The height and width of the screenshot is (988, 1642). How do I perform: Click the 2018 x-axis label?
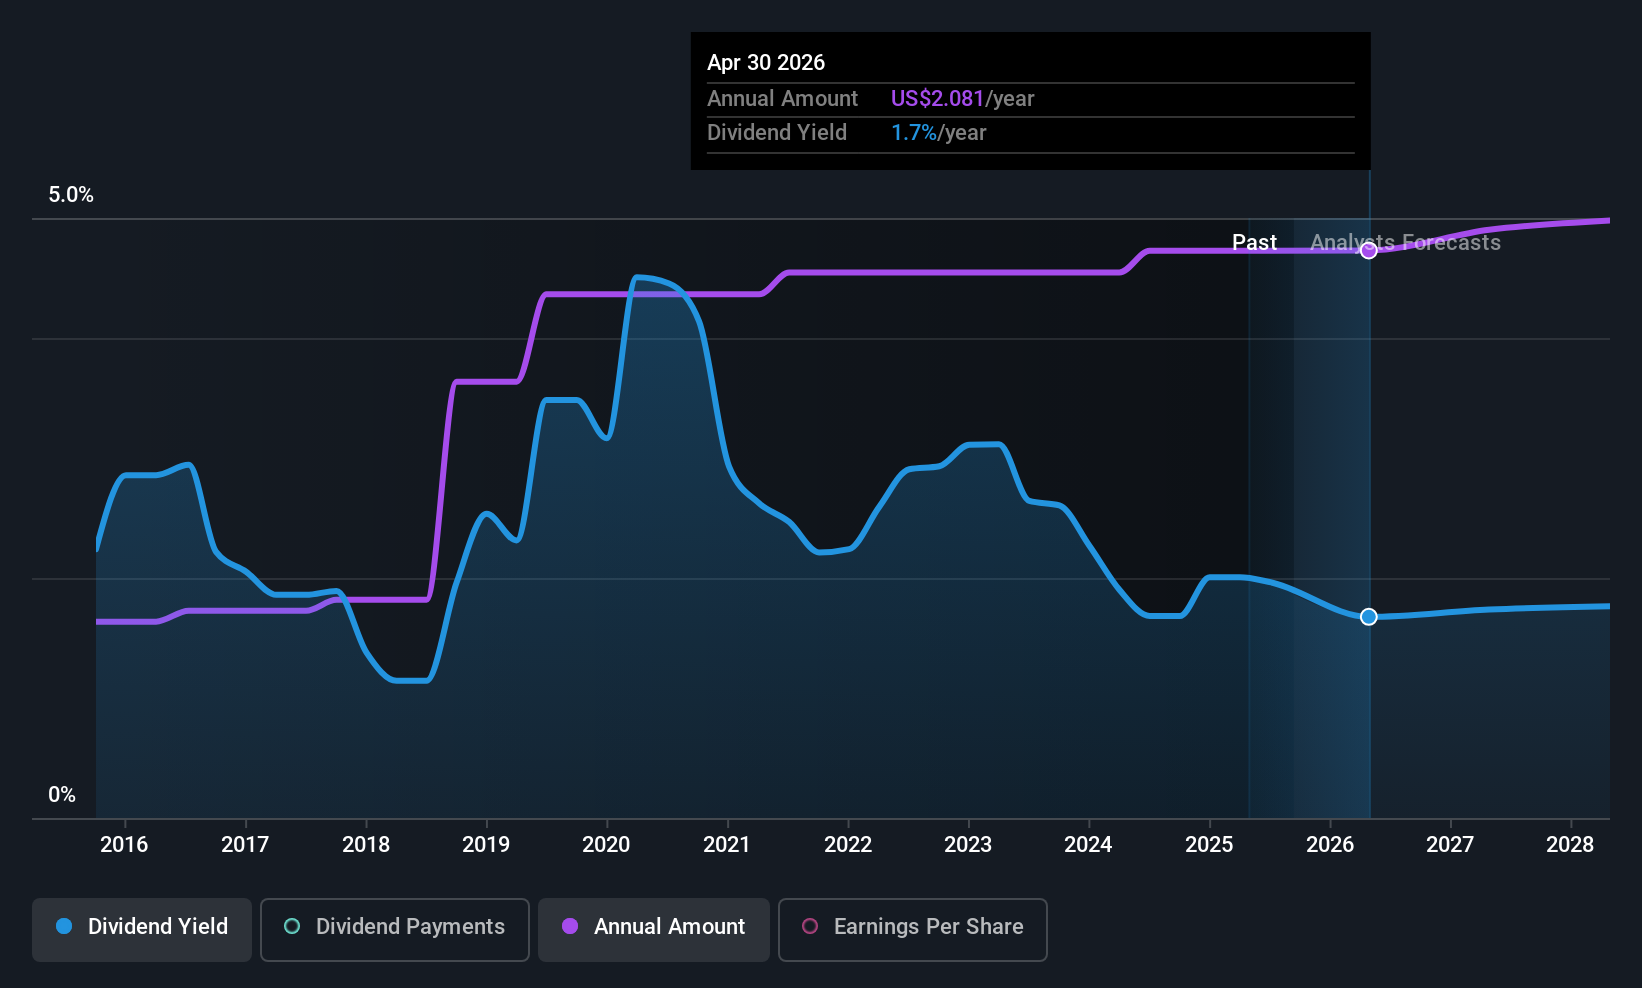pyautogui.click(x=366, y=845)
